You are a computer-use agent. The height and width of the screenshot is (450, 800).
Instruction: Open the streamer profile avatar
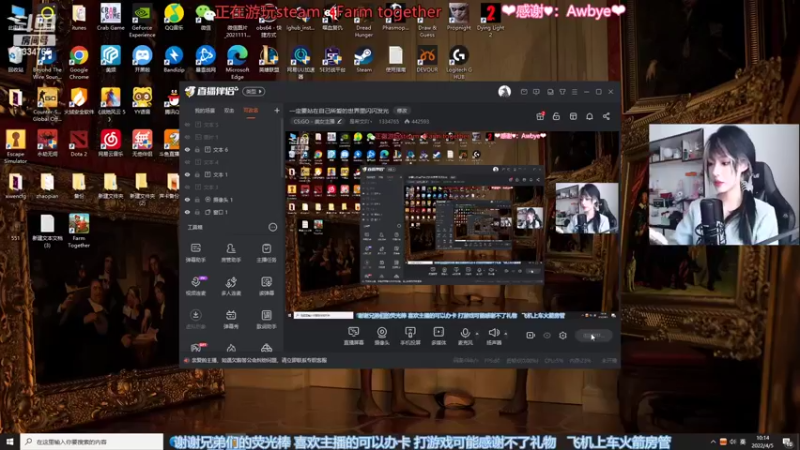[x=504, y=91]
